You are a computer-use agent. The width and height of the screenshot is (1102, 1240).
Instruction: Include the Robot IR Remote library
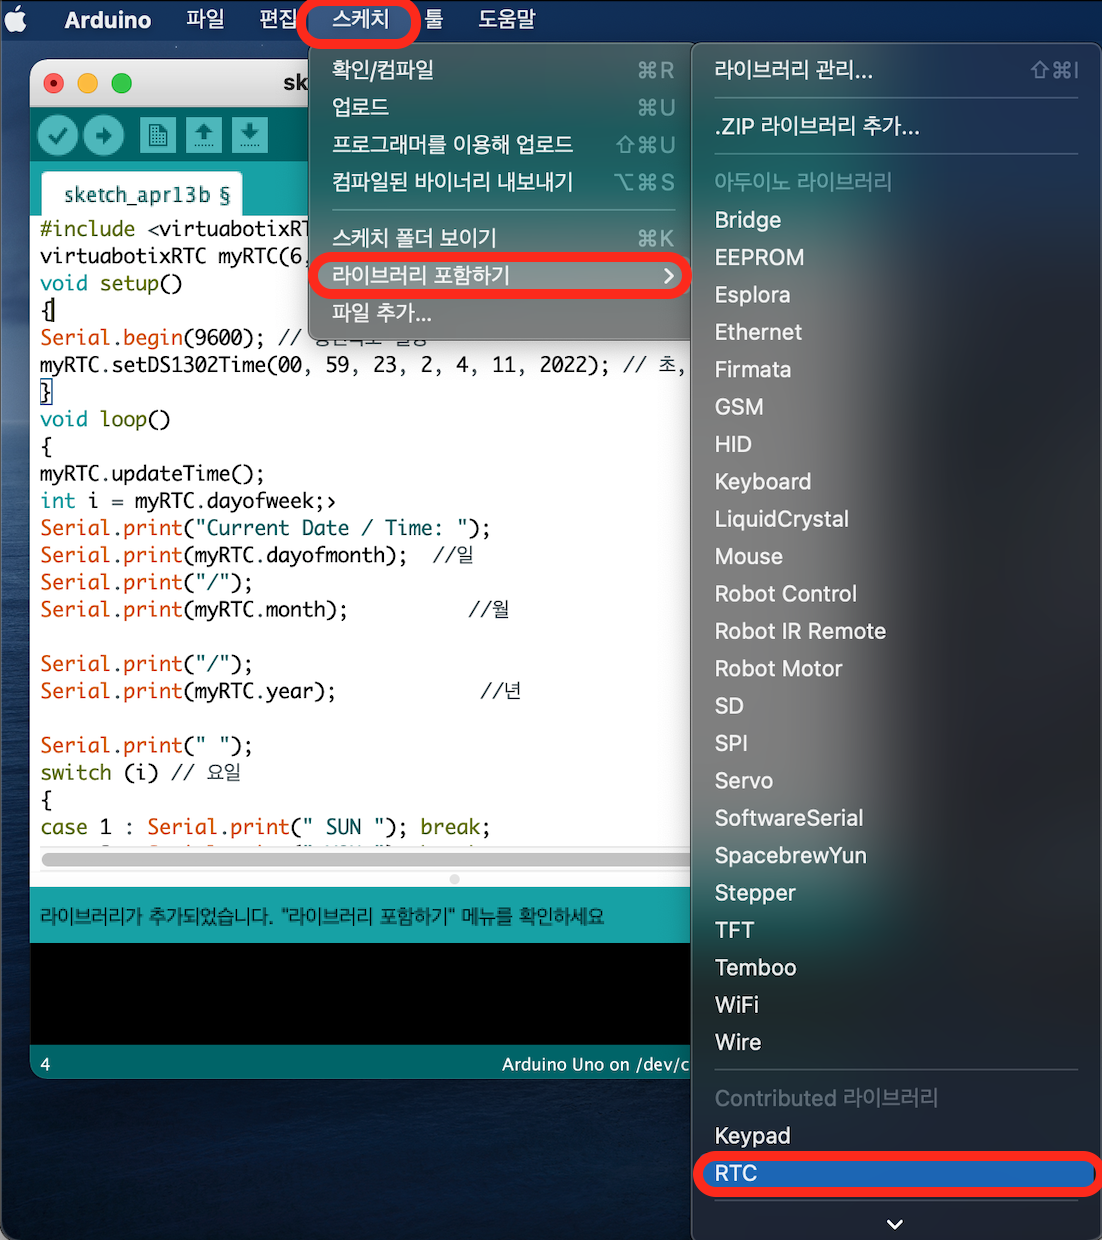pyautogui.click(x=896, y=631)
